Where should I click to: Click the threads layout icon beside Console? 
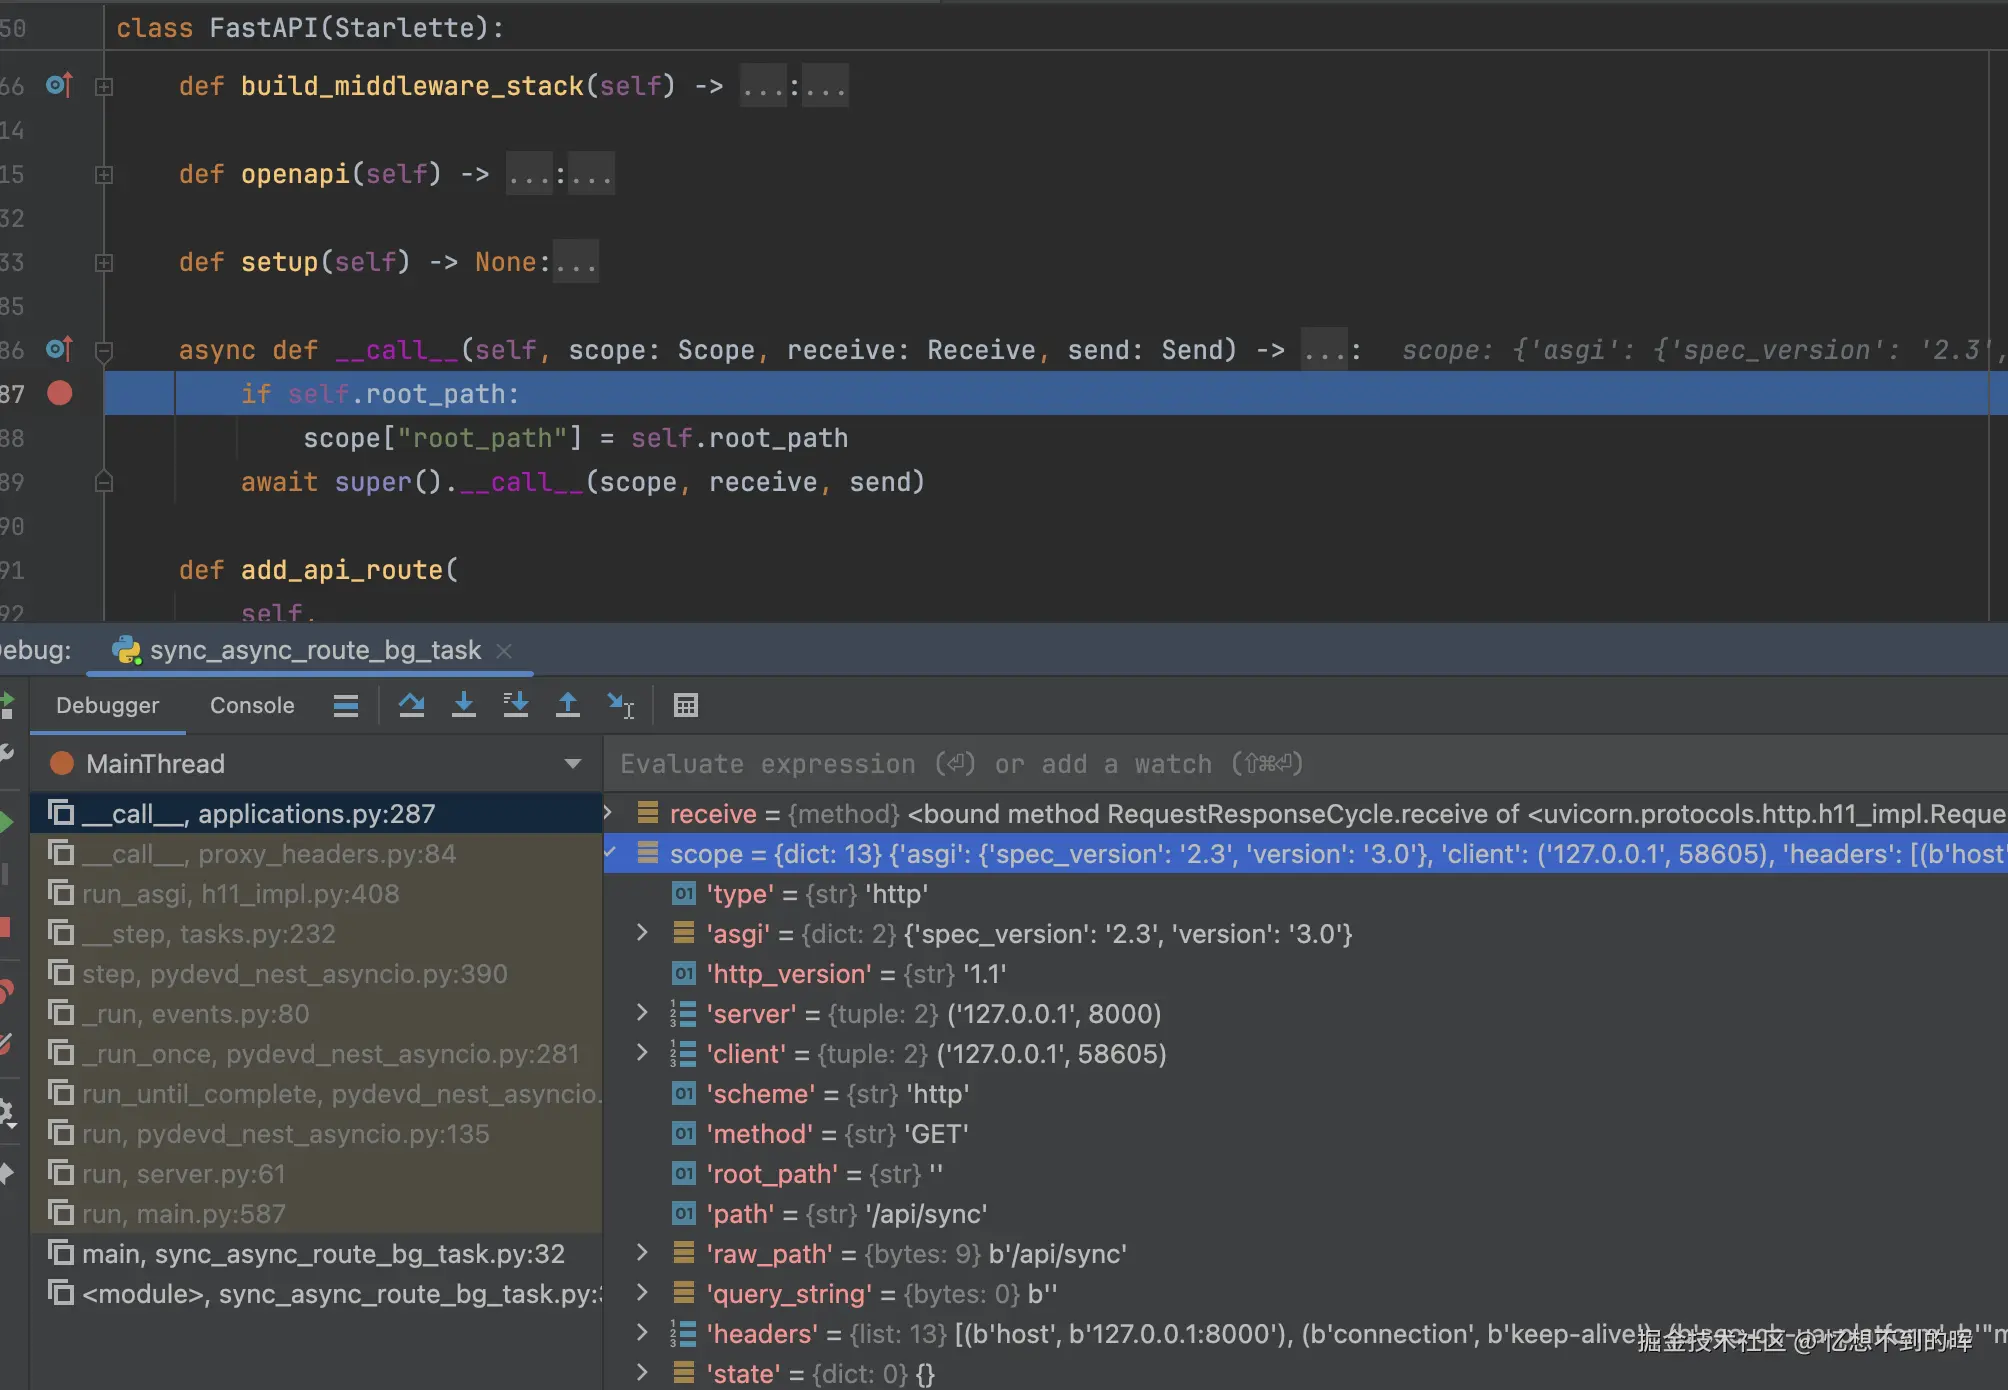click(346, 705)
